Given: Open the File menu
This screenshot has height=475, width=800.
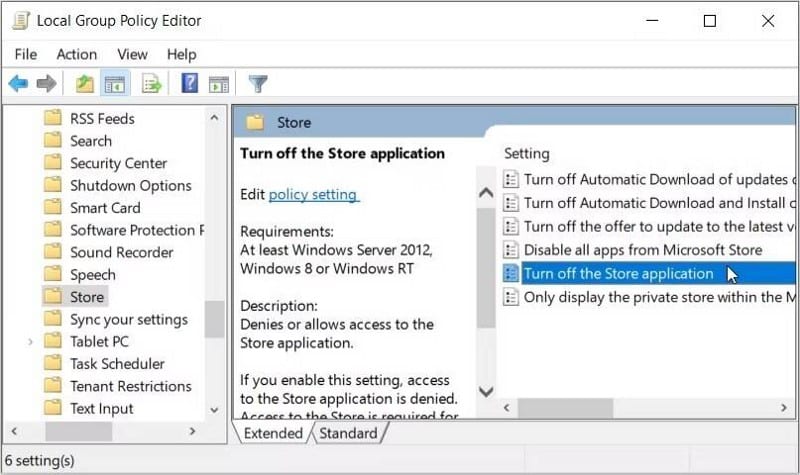Looking at the screenshot, I should point(26,54).
